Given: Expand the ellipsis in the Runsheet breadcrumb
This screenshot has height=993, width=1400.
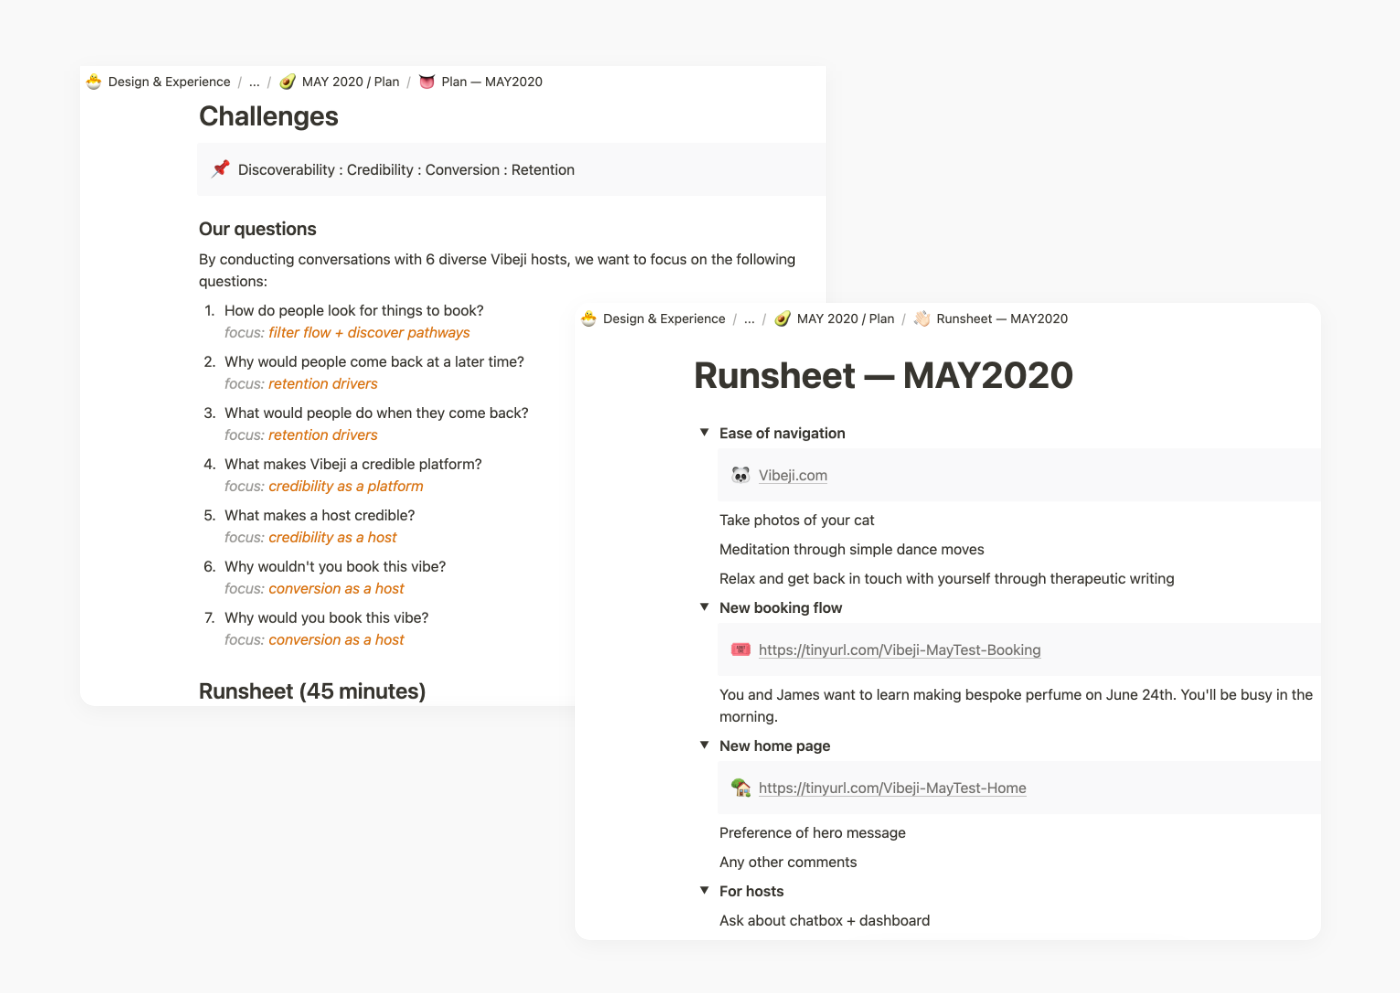Looking at the screenshot, I should point(749,319).
